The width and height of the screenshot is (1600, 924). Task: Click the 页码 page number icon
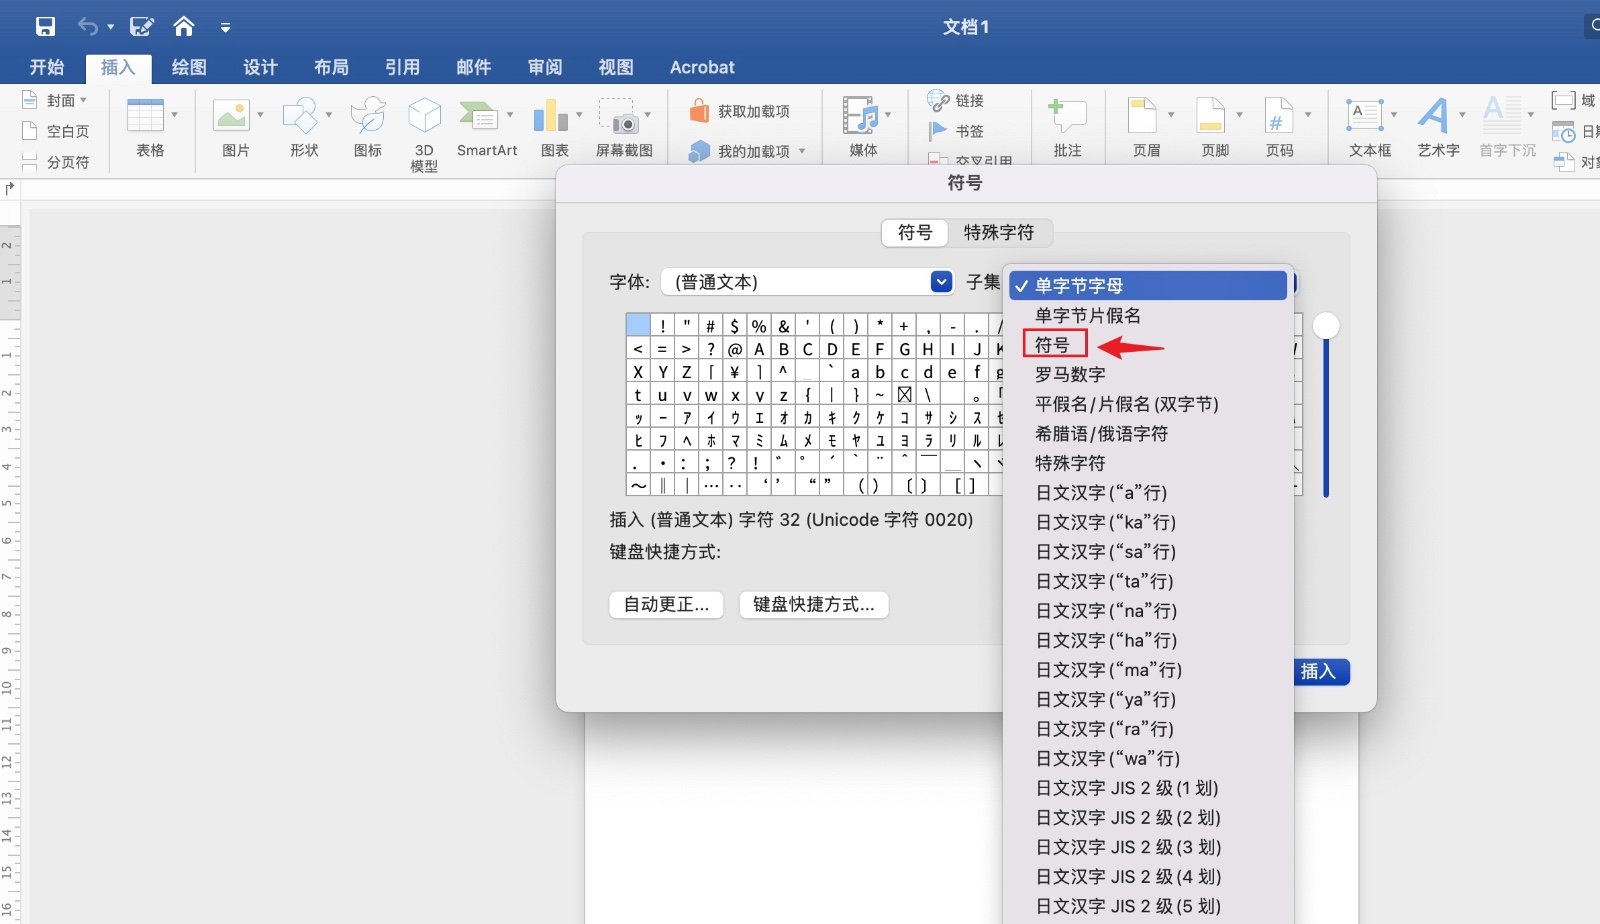pyautogui.click(x=1277, y=116)
